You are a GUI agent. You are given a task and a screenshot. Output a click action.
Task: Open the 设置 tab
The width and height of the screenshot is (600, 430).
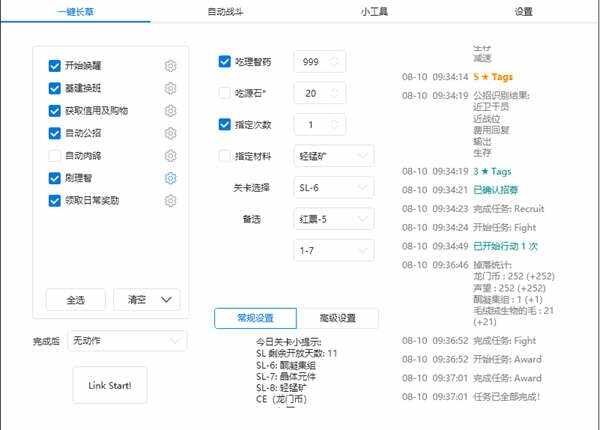coord(523,12)
